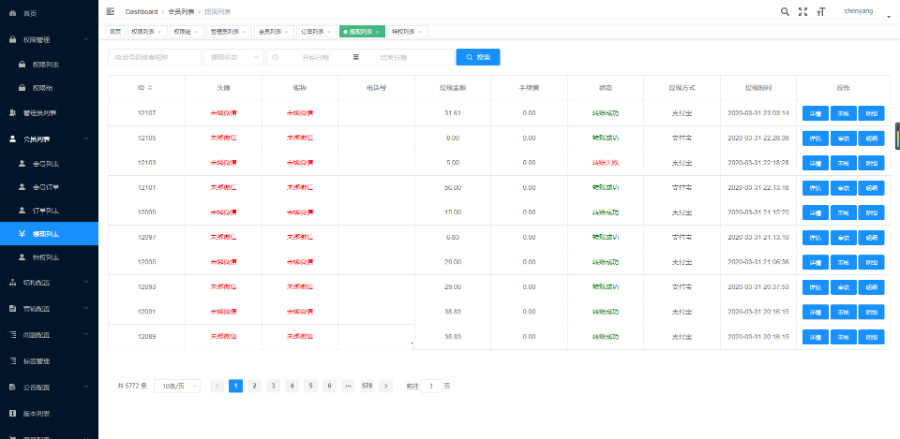Open the 10条/页 page size dropdown
Image resolution: width=900 pixels, height=439 pixels.
pyautogui.click(x=177, y=385)
